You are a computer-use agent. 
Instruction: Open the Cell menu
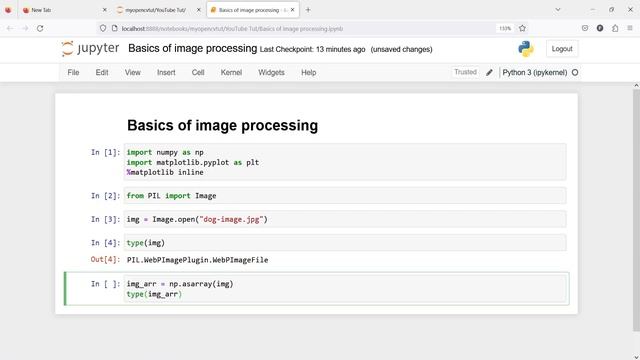198,73
